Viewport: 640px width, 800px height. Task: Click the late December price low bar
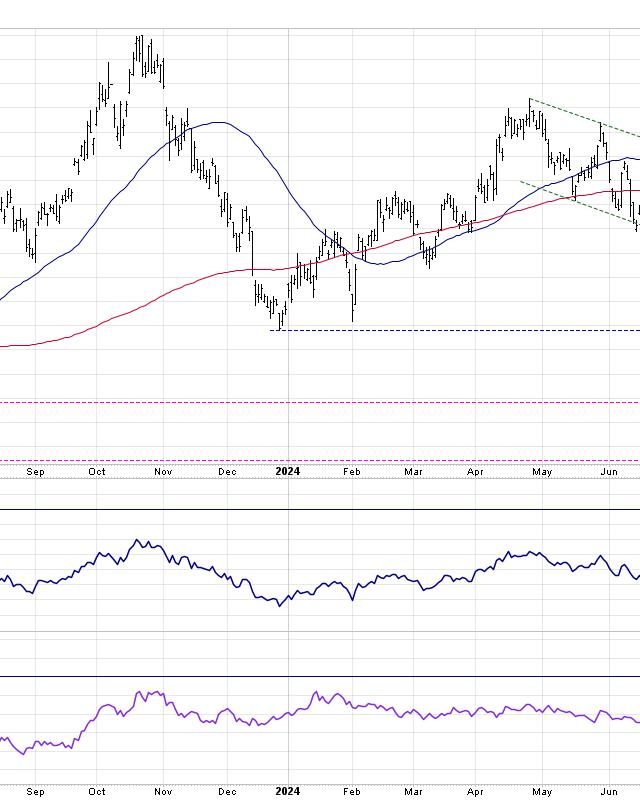pyautogui.click(x=281, y=318)
